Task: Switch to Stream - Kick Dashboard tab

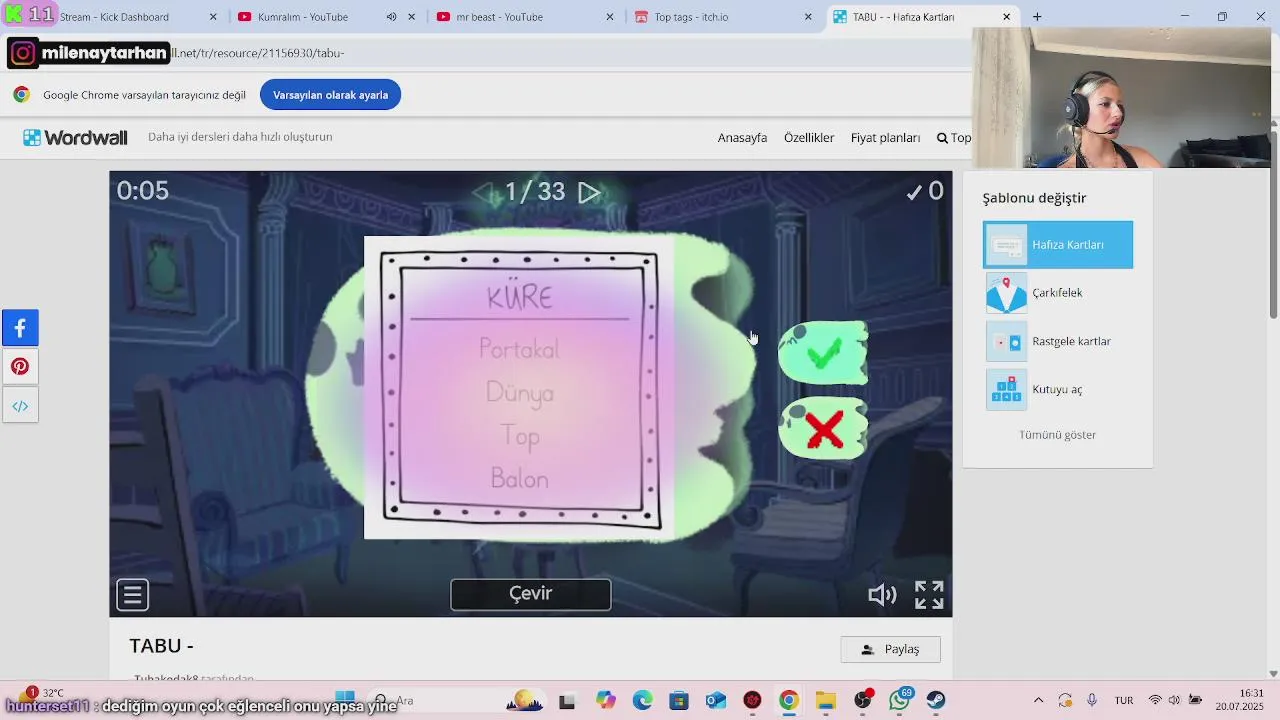Action: (115, 17)
